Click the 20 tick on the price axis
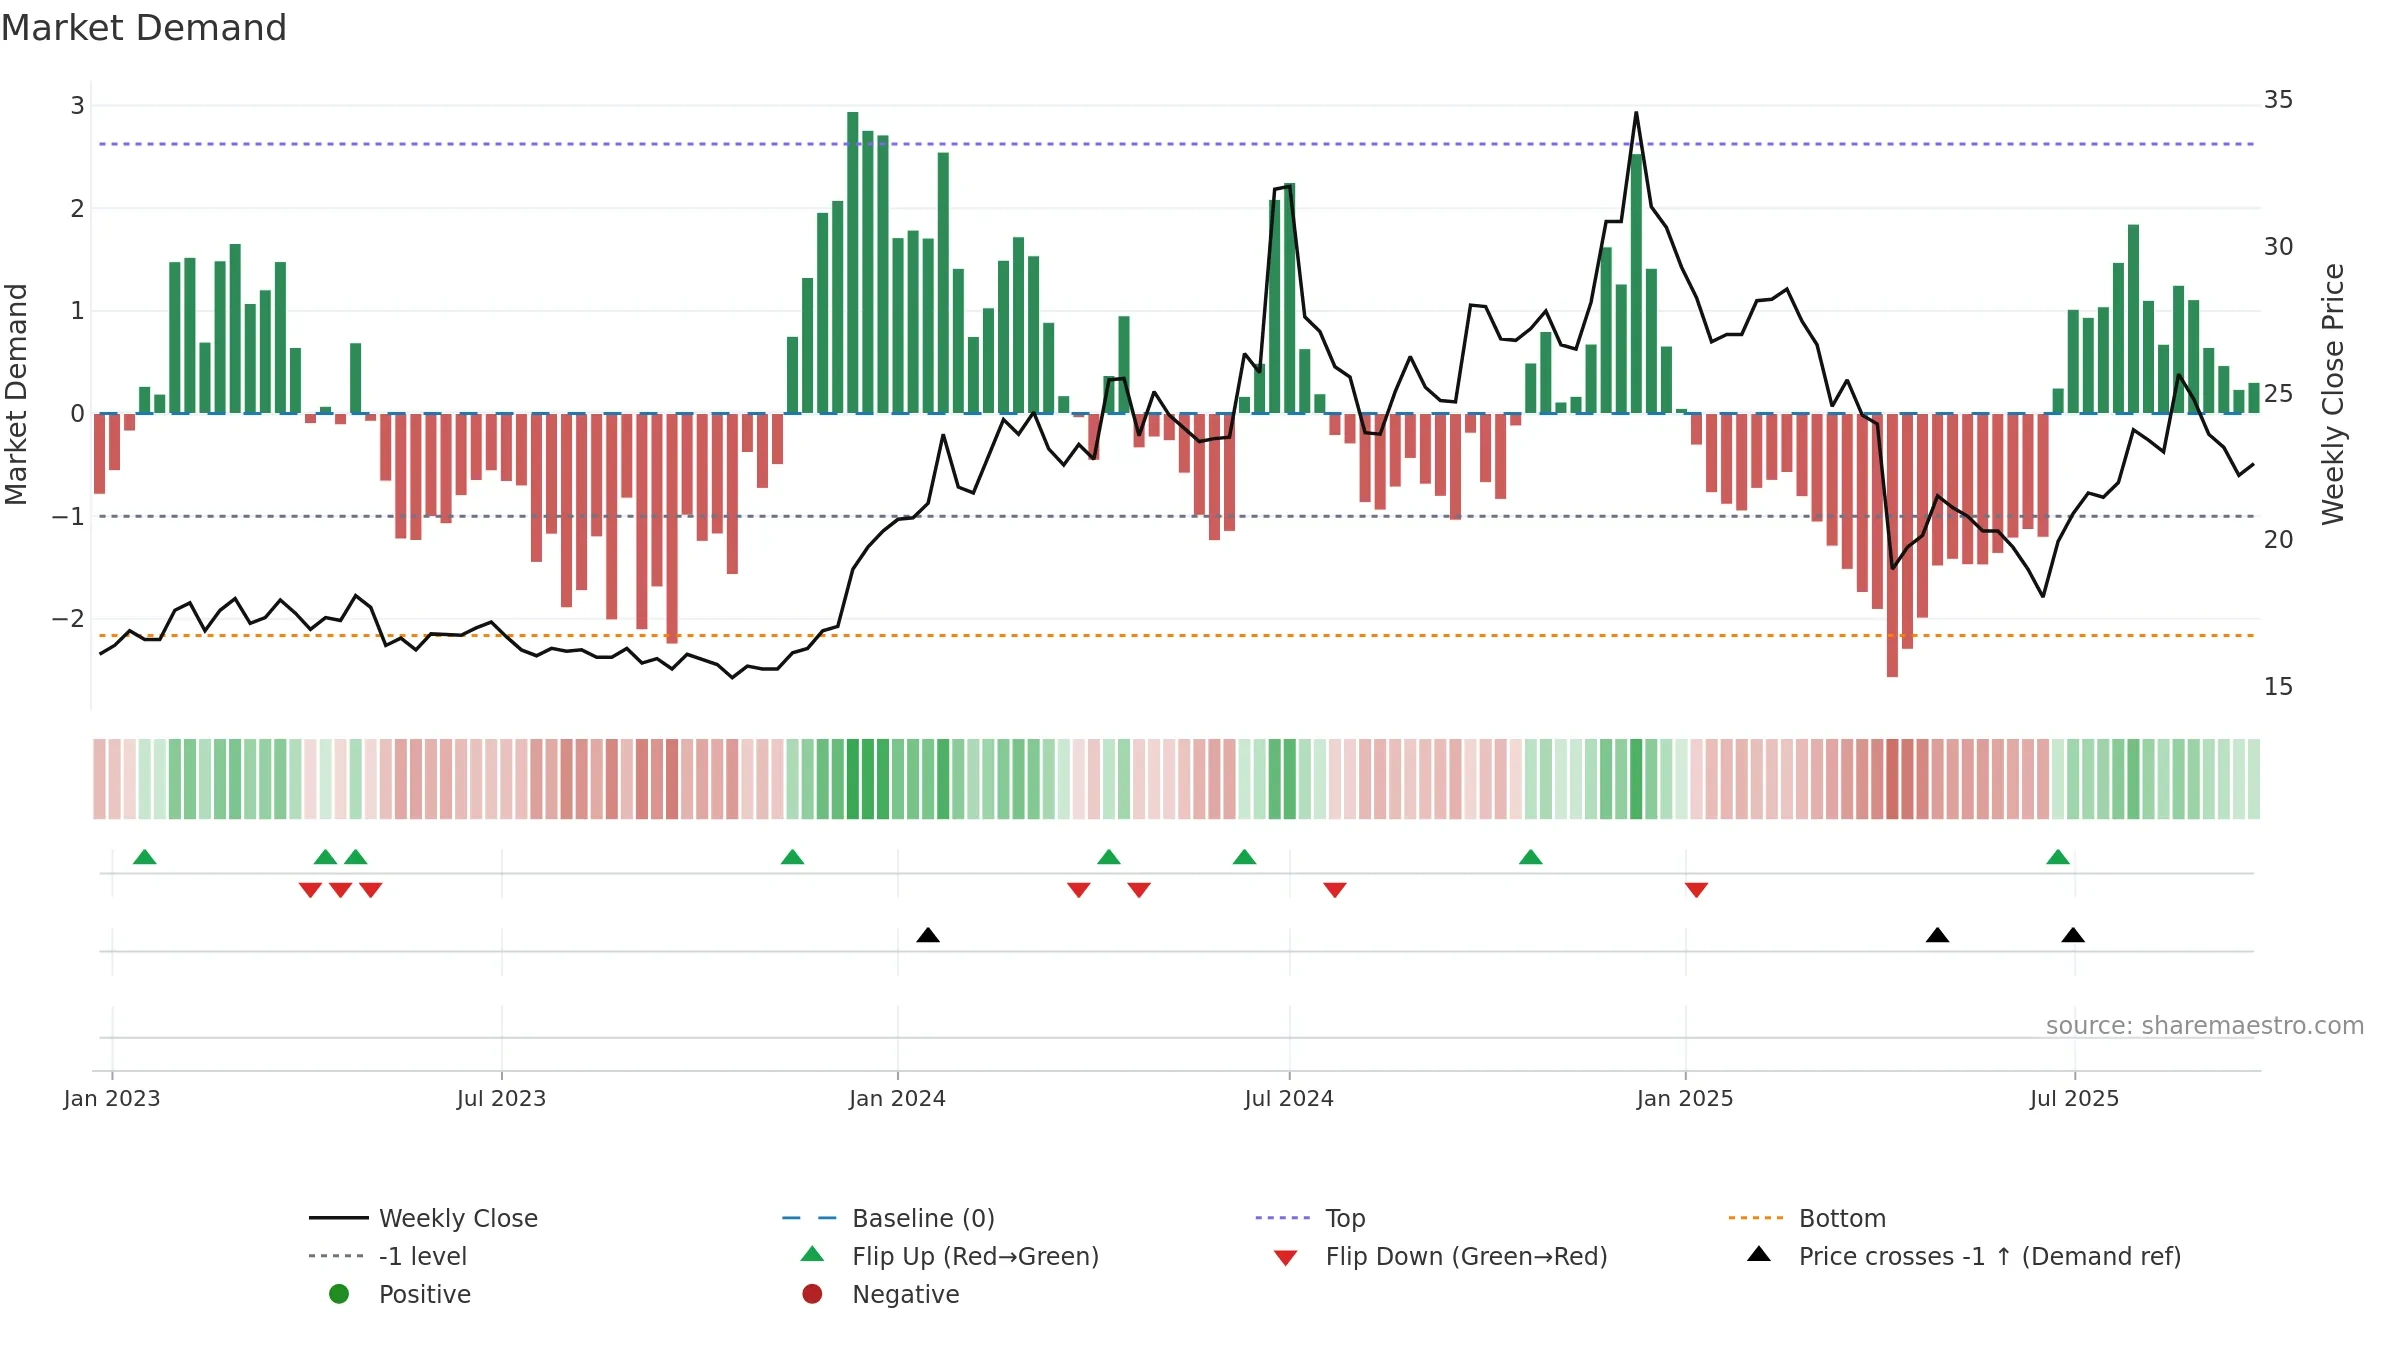 point(2279,540)
